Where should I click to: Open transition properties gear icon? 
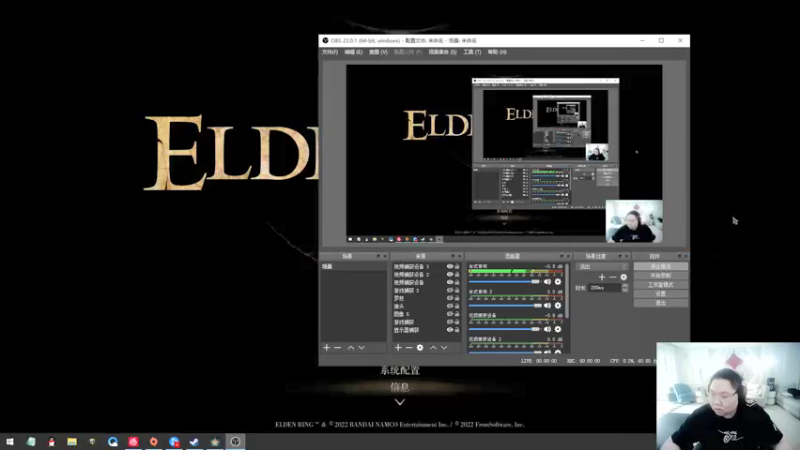tap(623, 277)
